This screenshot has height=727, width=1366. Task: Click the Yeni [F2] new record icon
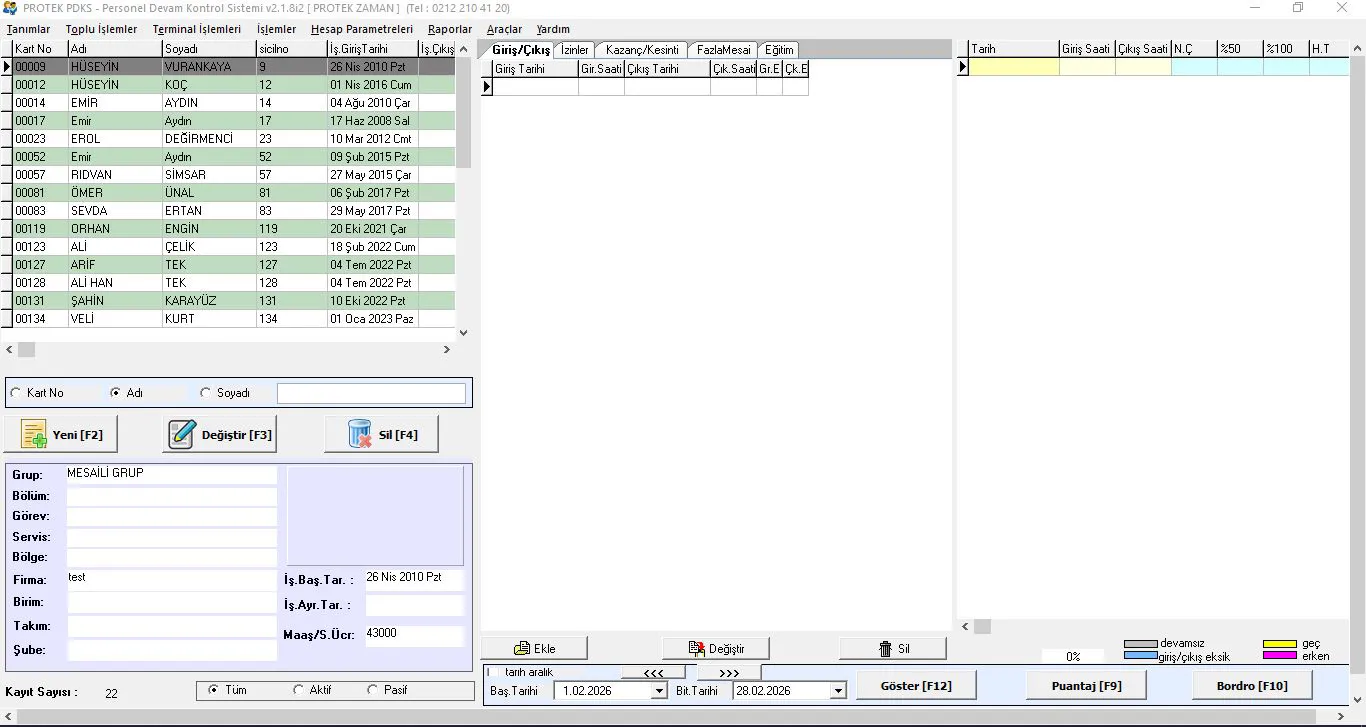tap(34, 435)
